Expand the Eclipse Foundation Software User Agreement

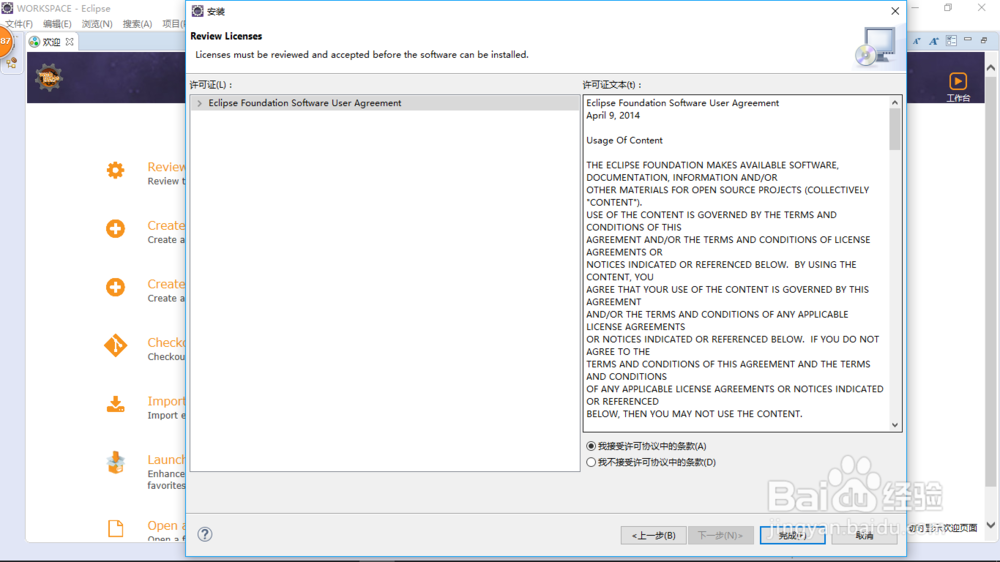coord(200,103)
